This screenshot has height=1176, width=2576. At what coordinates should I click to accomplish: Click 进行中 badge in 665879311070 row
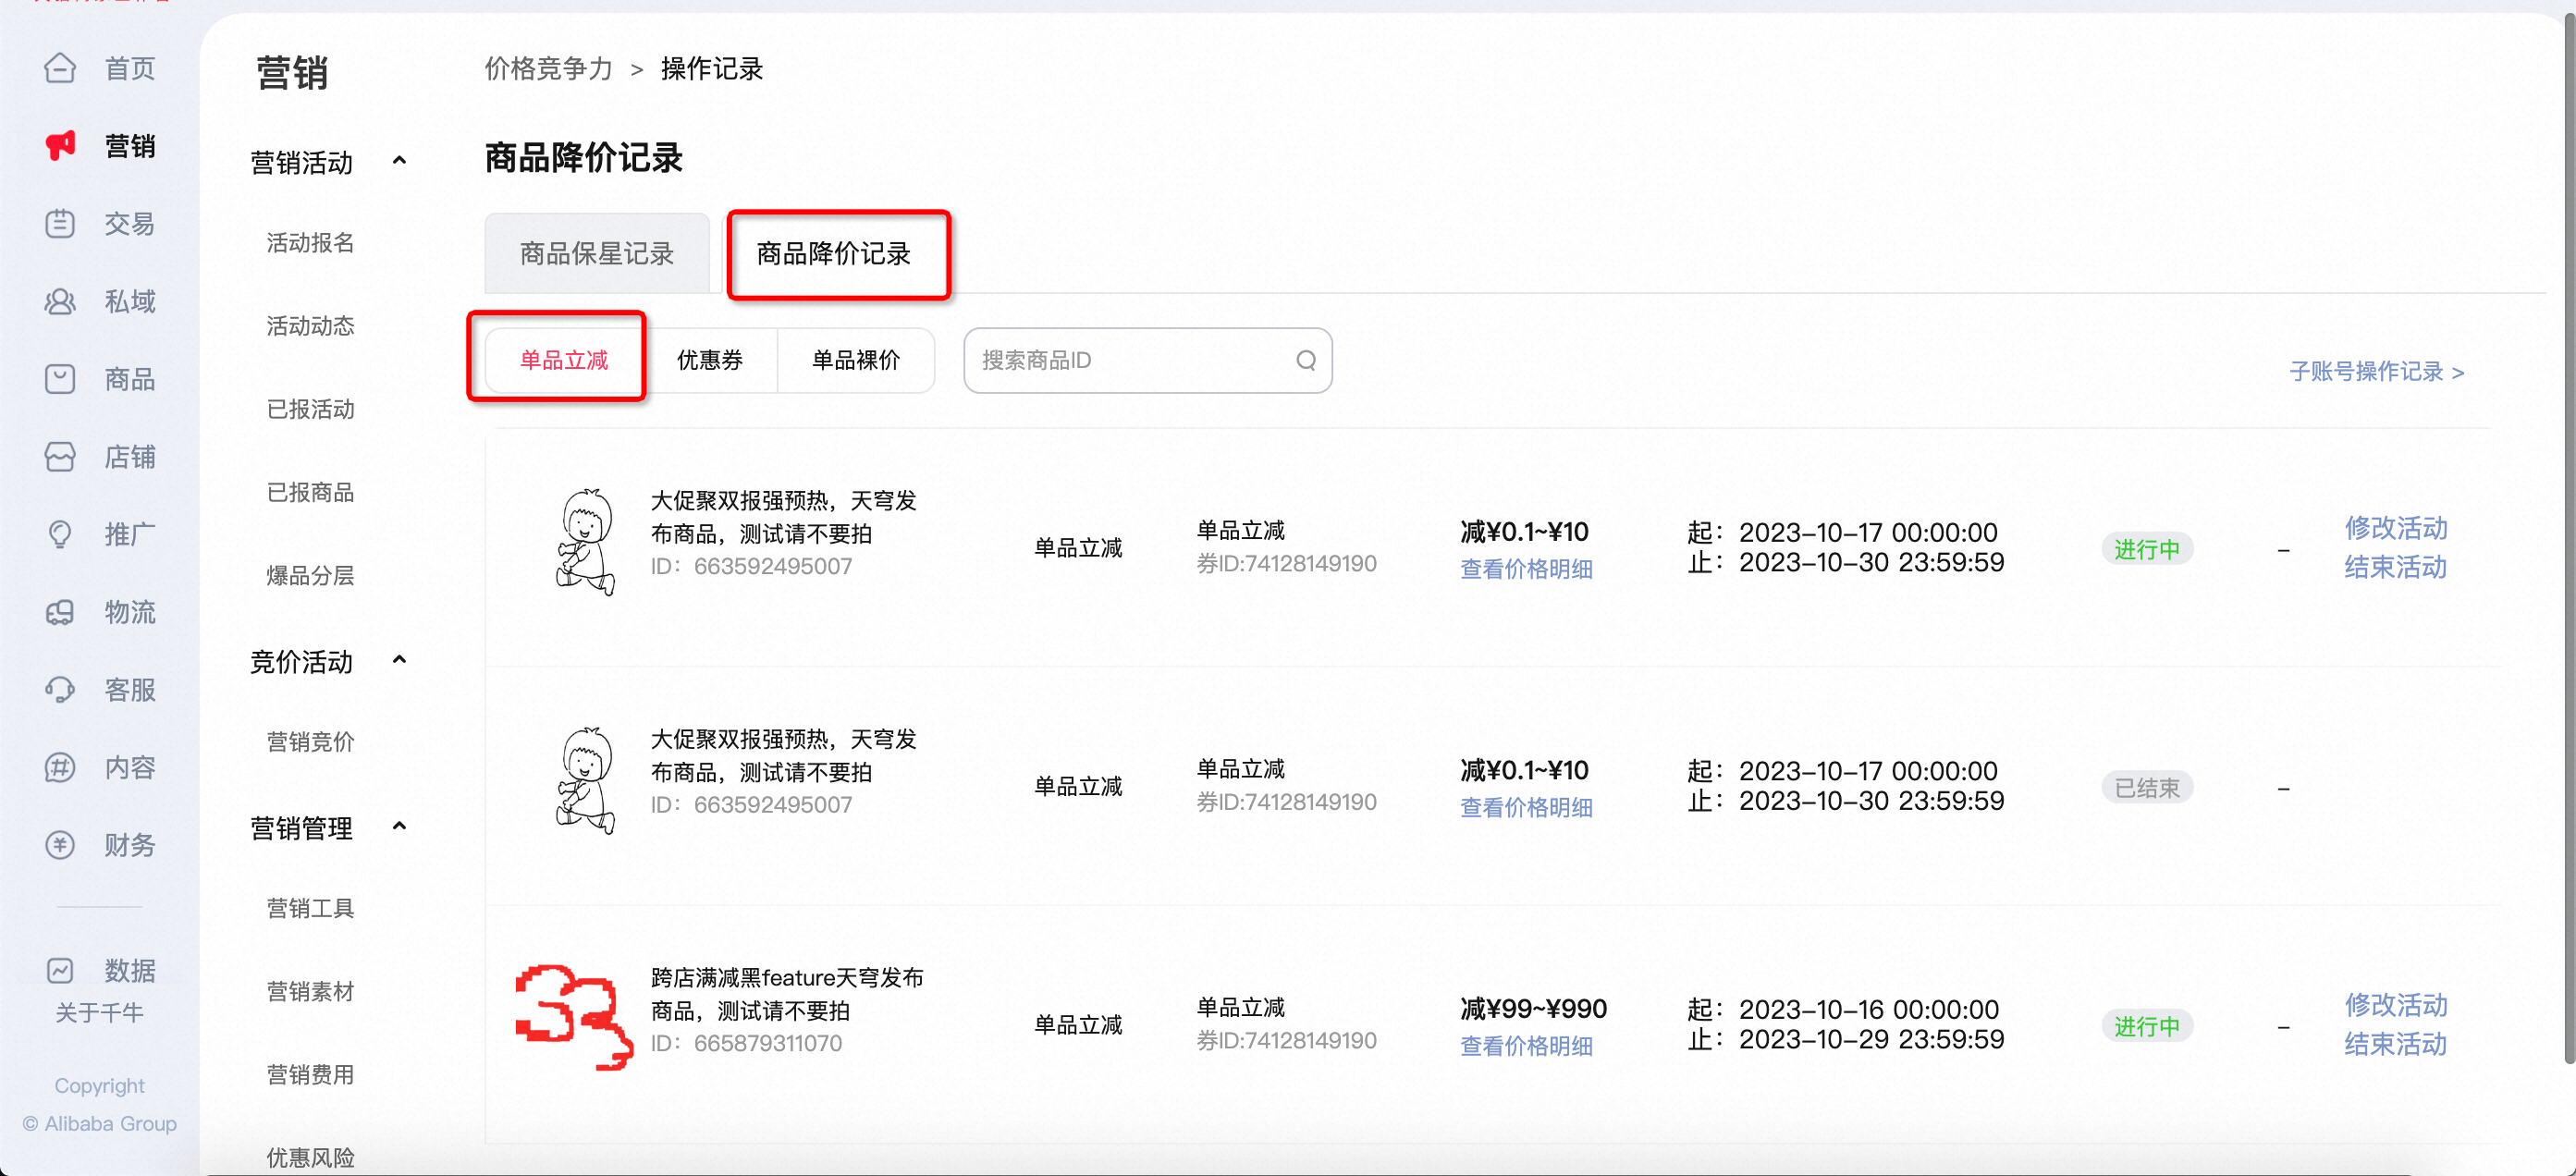coord(2147,1026)
